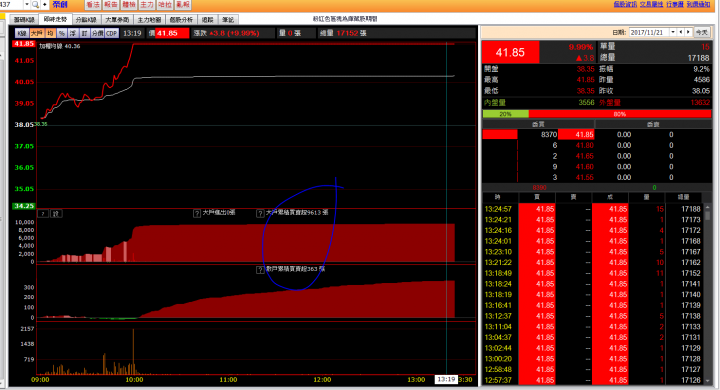Open the 主力地圖 tab

149,20
